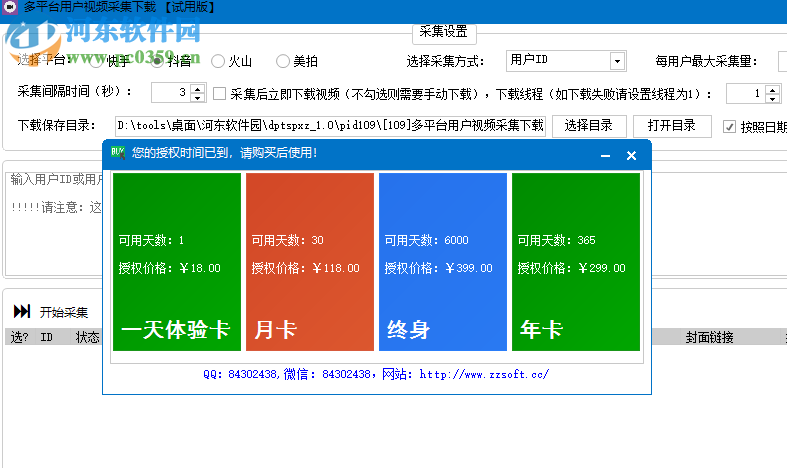Click the 采集间隔时间 value field
787x468 pixels.
(171, 93)
